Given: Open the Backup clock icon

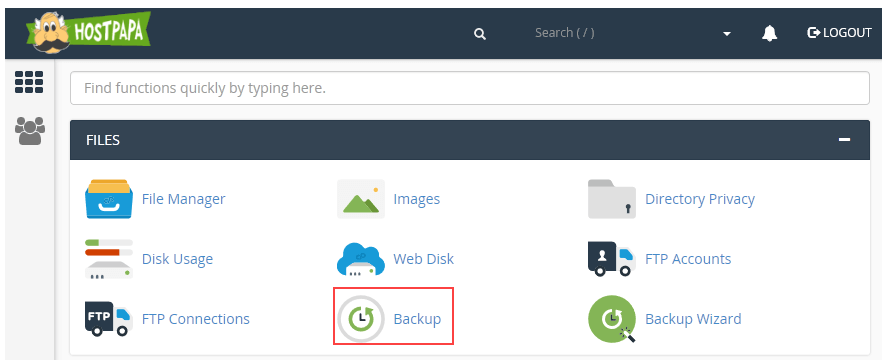Looking at the screenshot, I should tap(361, 319).
